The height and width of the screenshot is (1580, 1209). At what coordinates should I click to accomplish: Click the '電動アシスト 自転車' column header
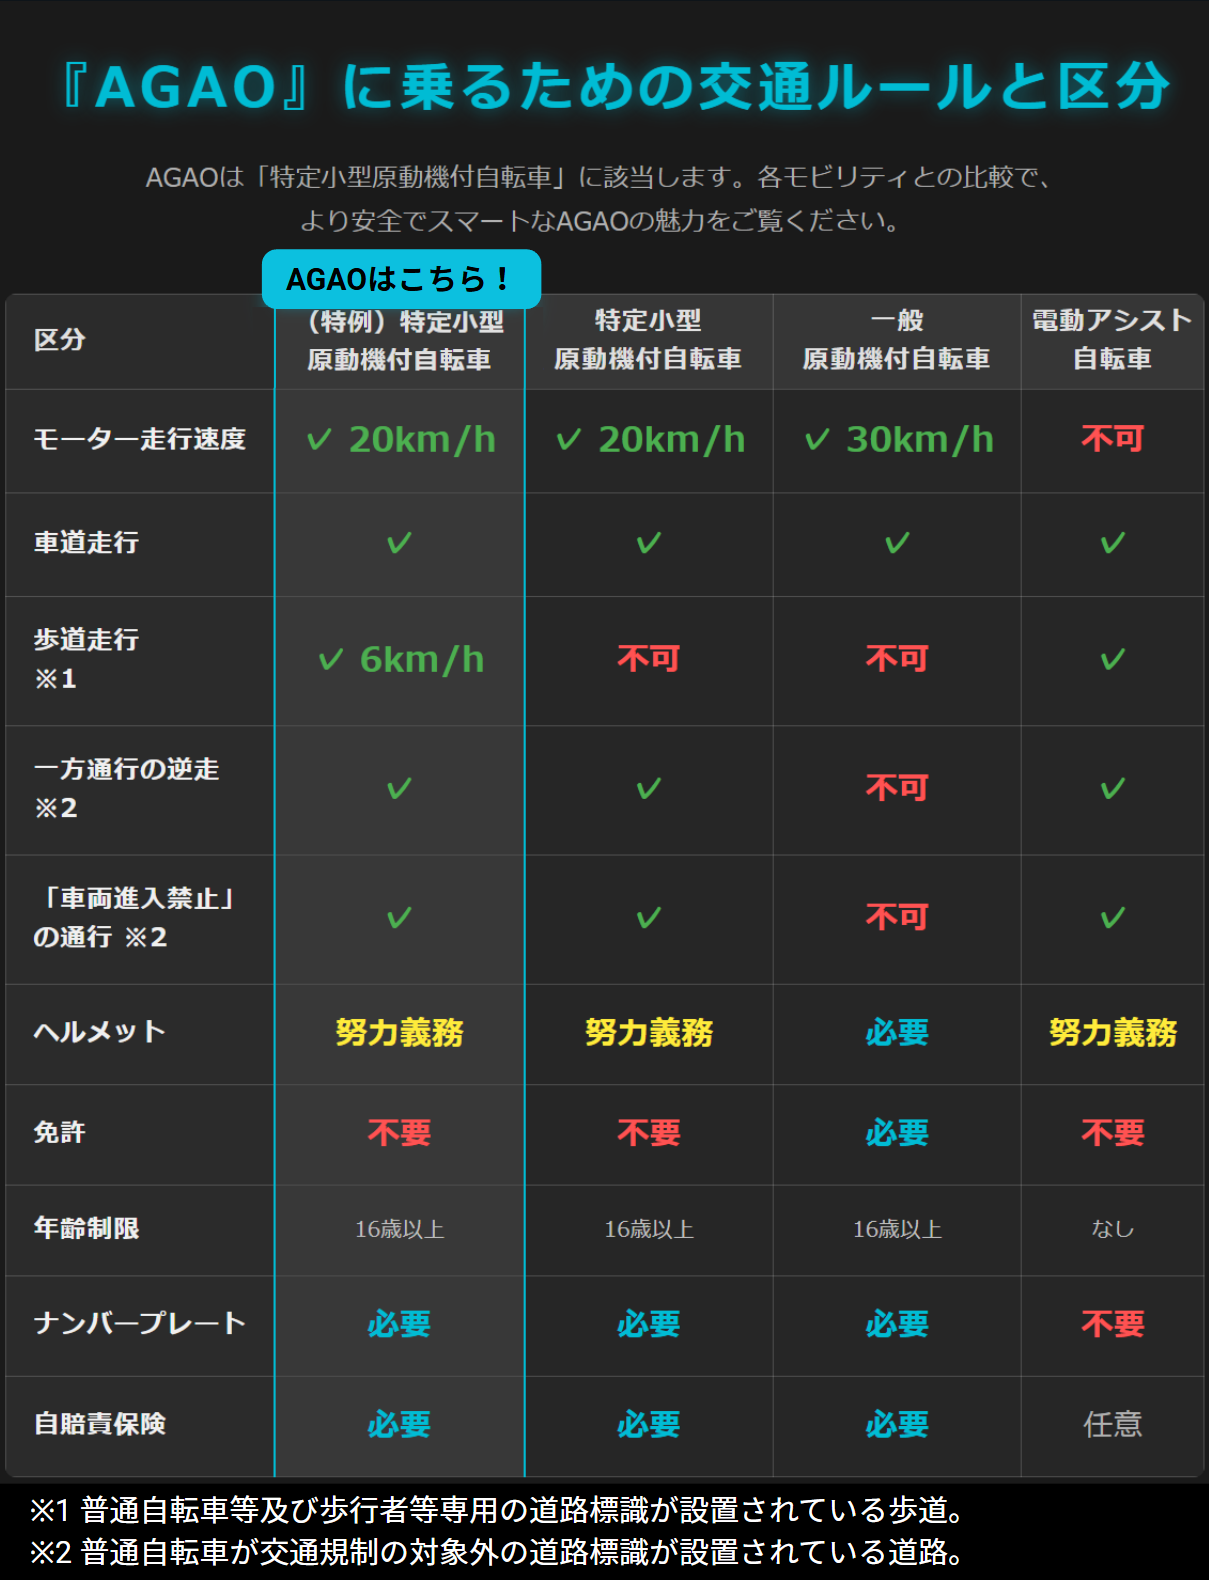coord(1112,340)
